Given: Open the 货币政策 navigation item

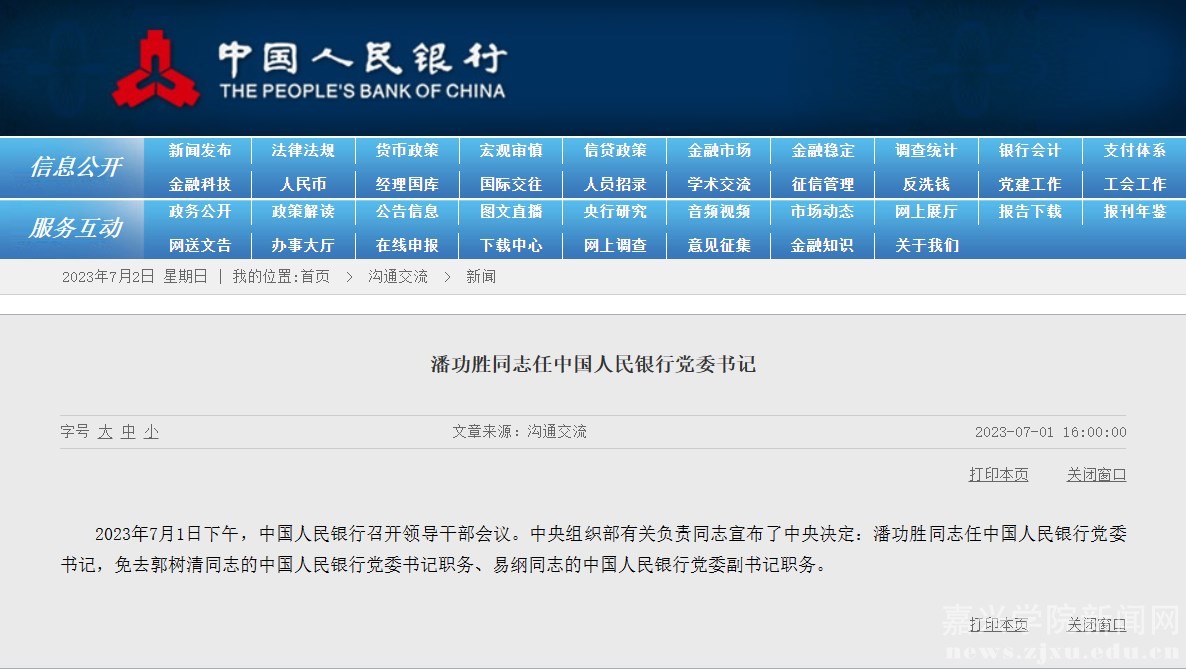Looking at the screenshot, I should point(407,151).
